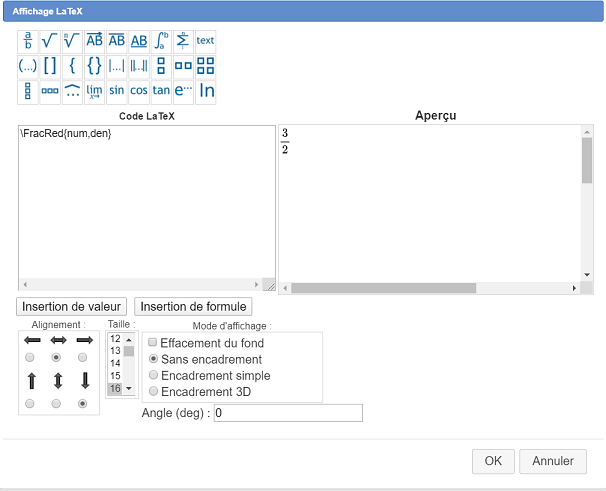Click the limit (lim) function icon
The image size is (606, 491).
coord(95,91)
